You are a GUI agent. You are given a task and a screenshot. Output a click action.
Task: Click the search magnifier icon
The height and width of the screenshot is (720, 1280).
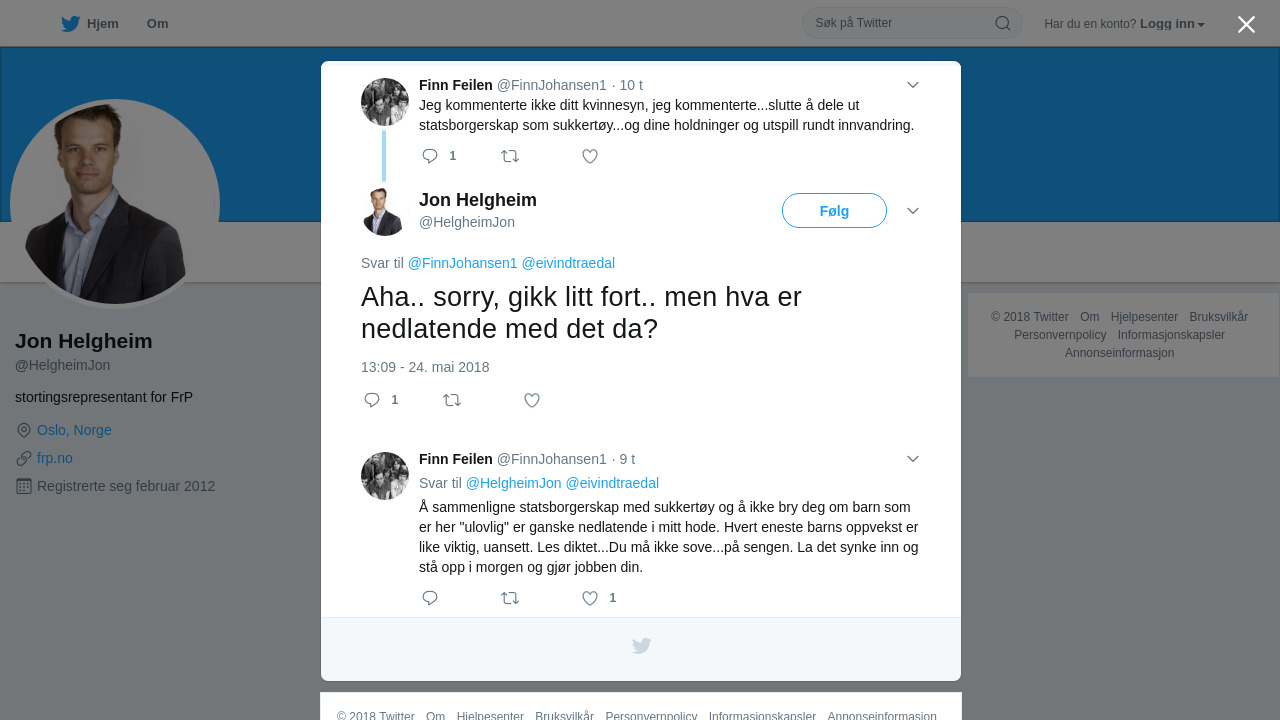pos(1002,23)
